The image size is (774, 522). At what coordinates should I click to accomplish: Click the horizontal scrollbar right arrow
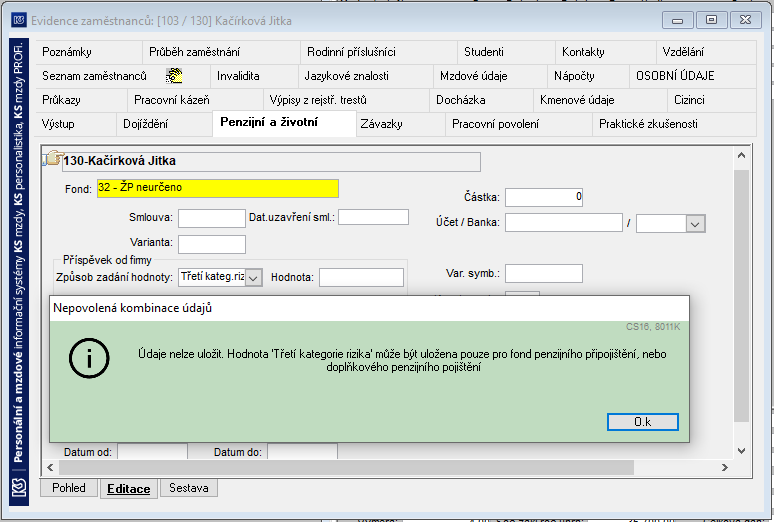click(725, 467)
